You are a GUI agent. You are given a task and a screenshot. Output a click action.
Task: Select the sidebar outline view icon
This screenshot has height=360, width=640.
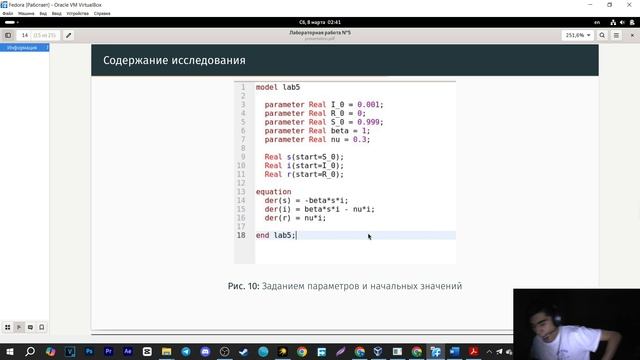19,327
